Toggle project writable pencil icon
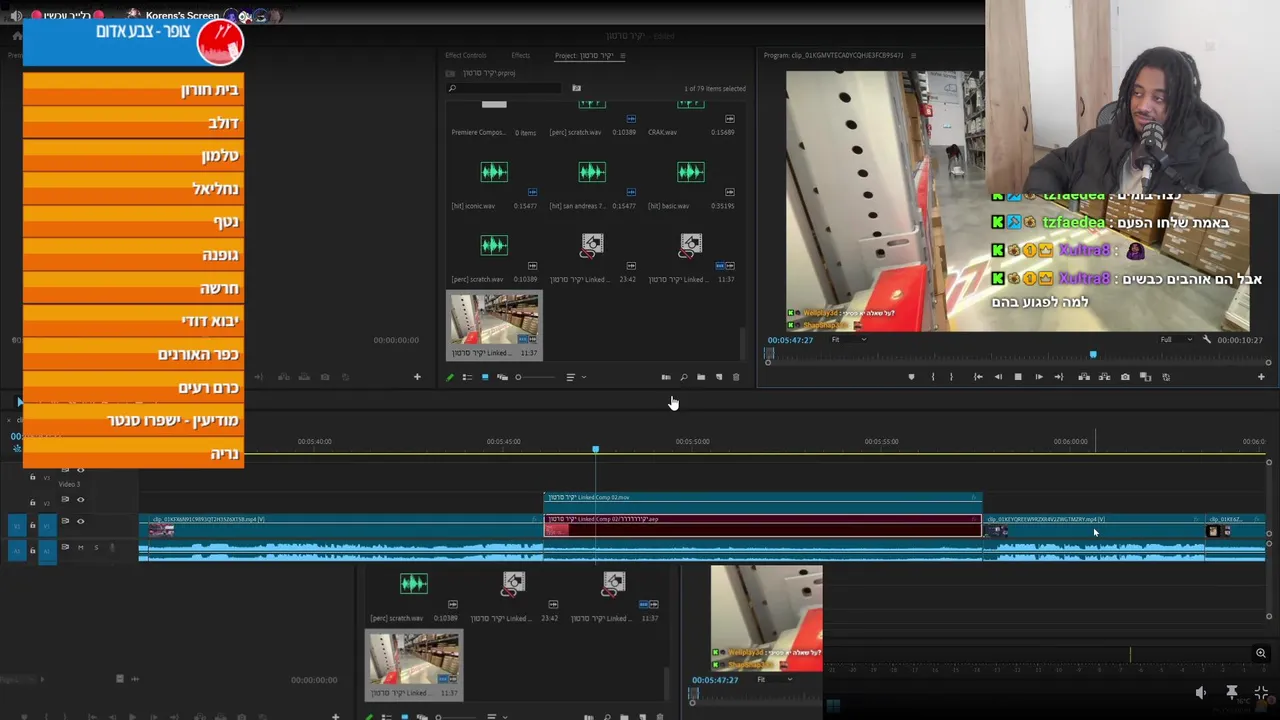1280x720 pixels. (450, 377)
